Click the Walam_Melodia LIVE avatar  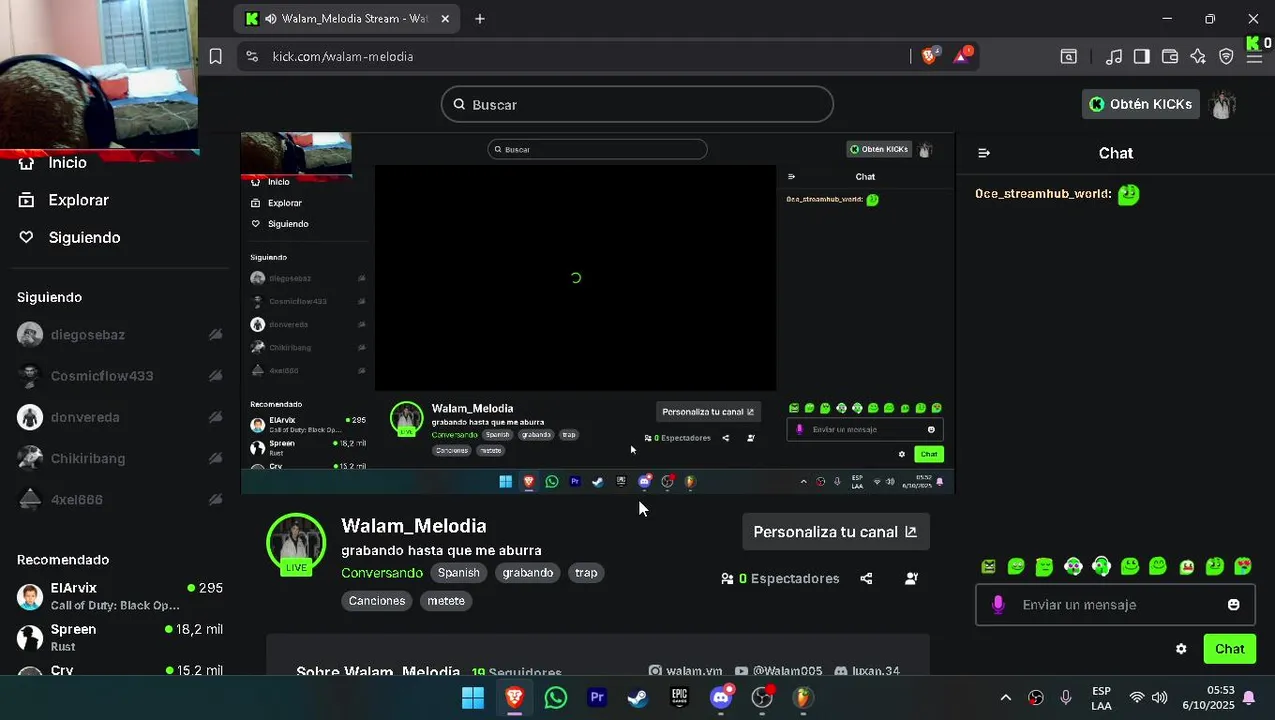296,543
